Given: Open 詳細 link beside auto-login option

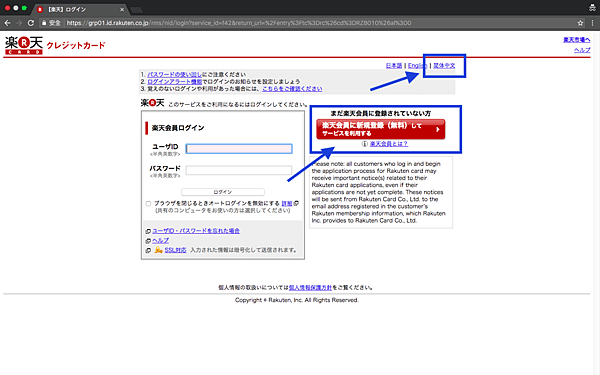Looking at the screenshot, I should 287,204.
